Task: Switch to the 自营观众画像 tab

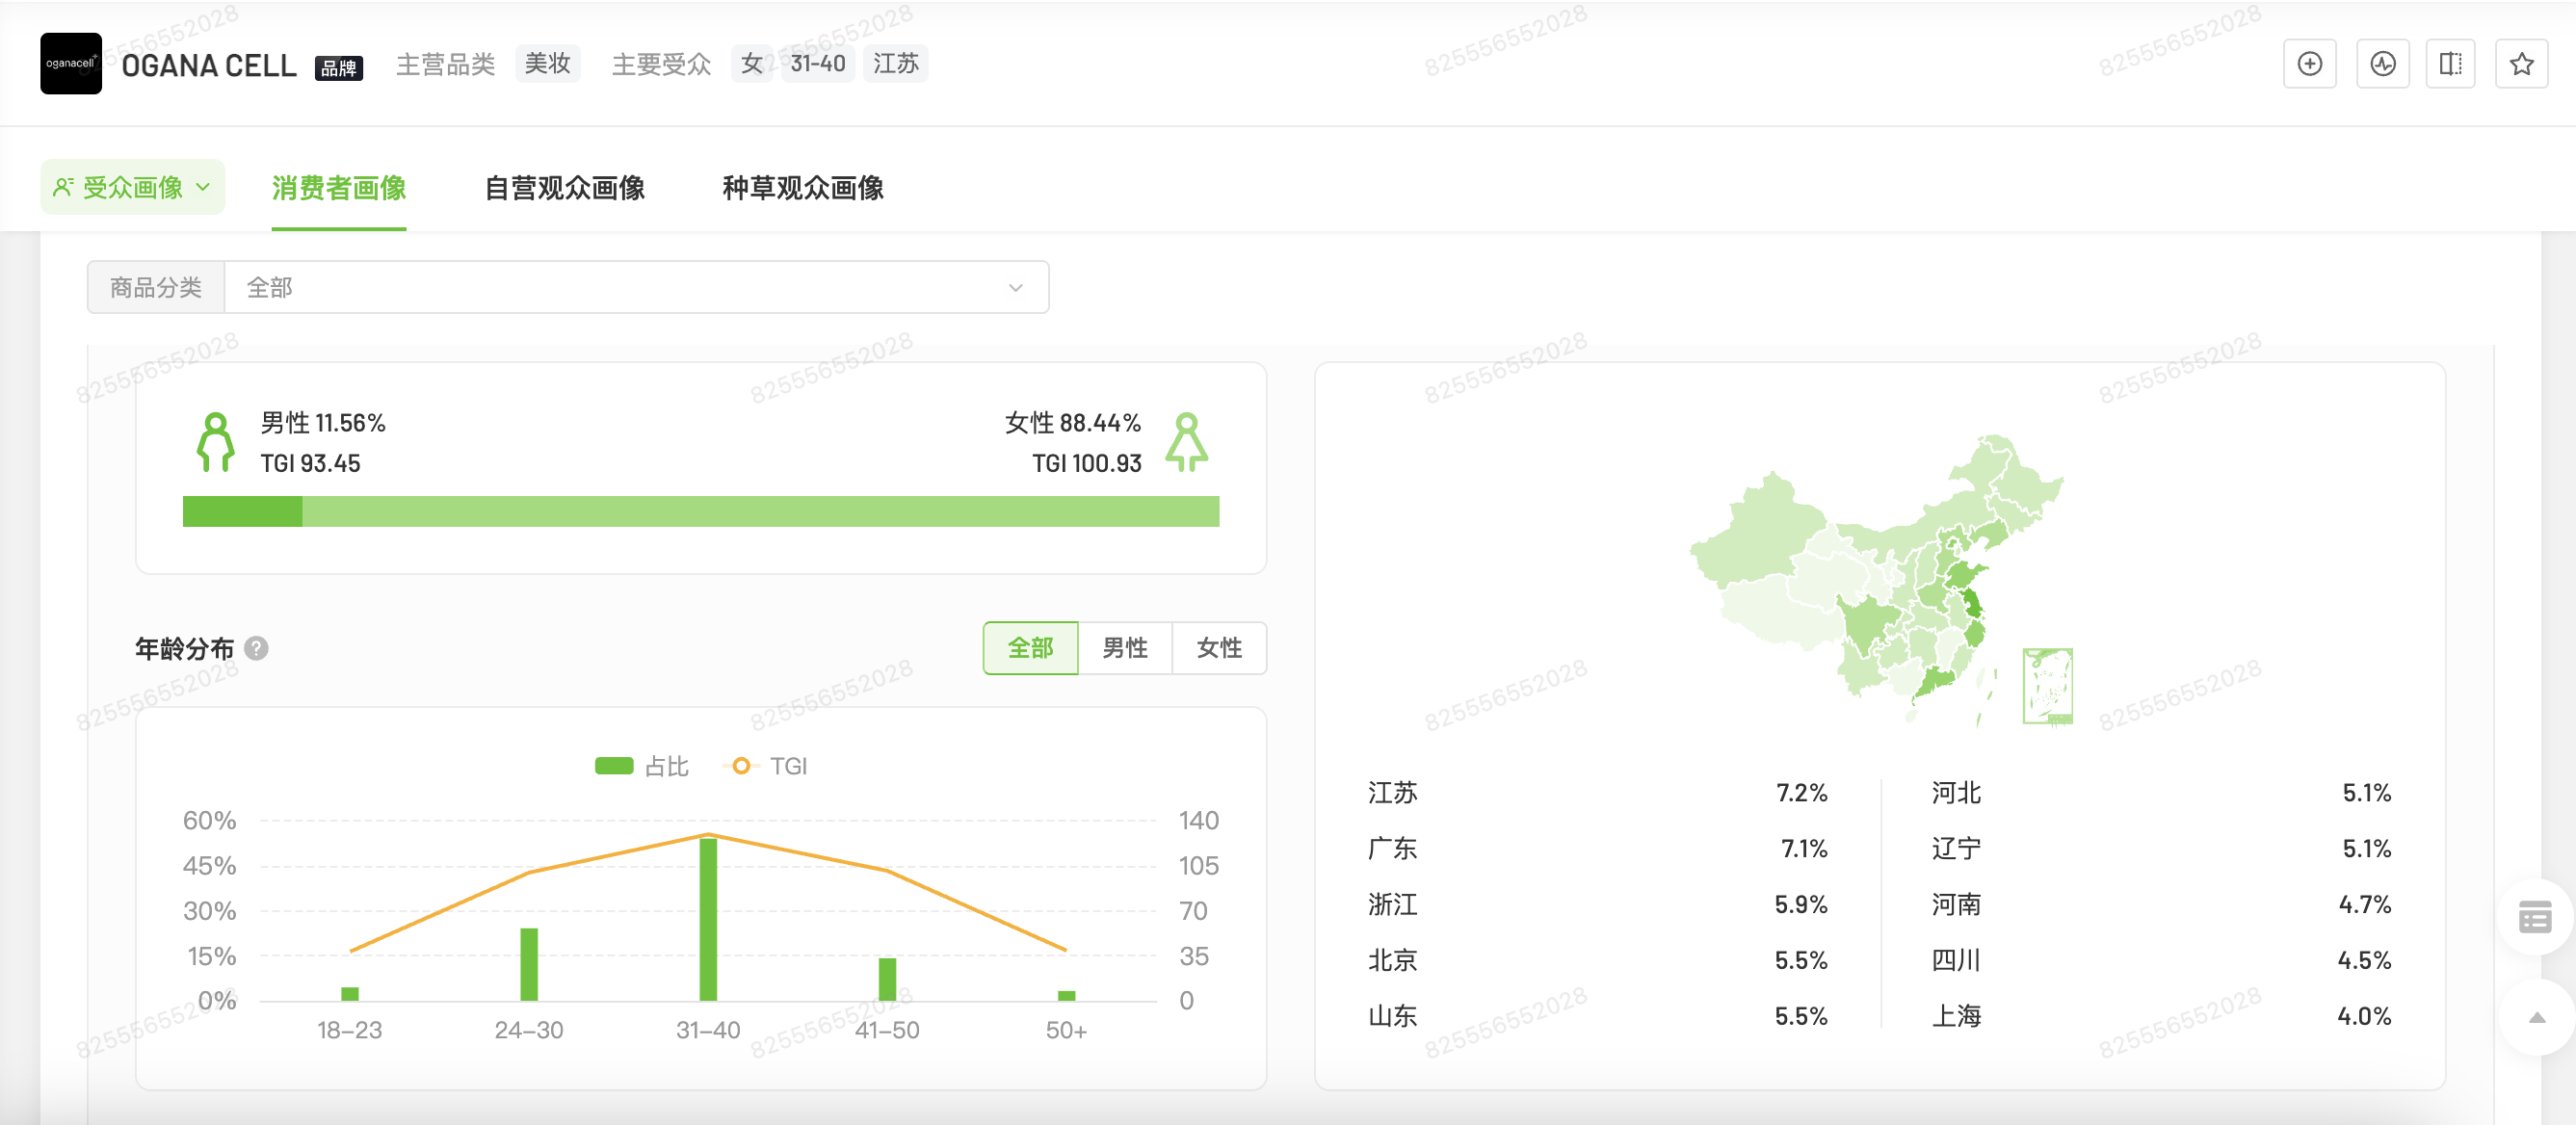Action: [x=566, y=188]
